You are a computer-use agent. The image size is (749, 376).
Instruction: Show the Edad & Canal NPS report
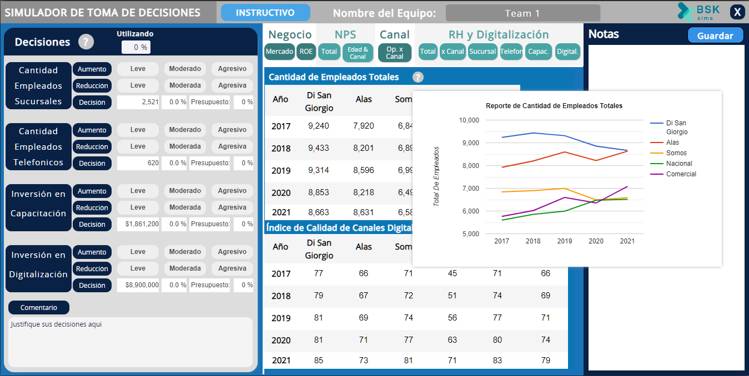(358, 53)
